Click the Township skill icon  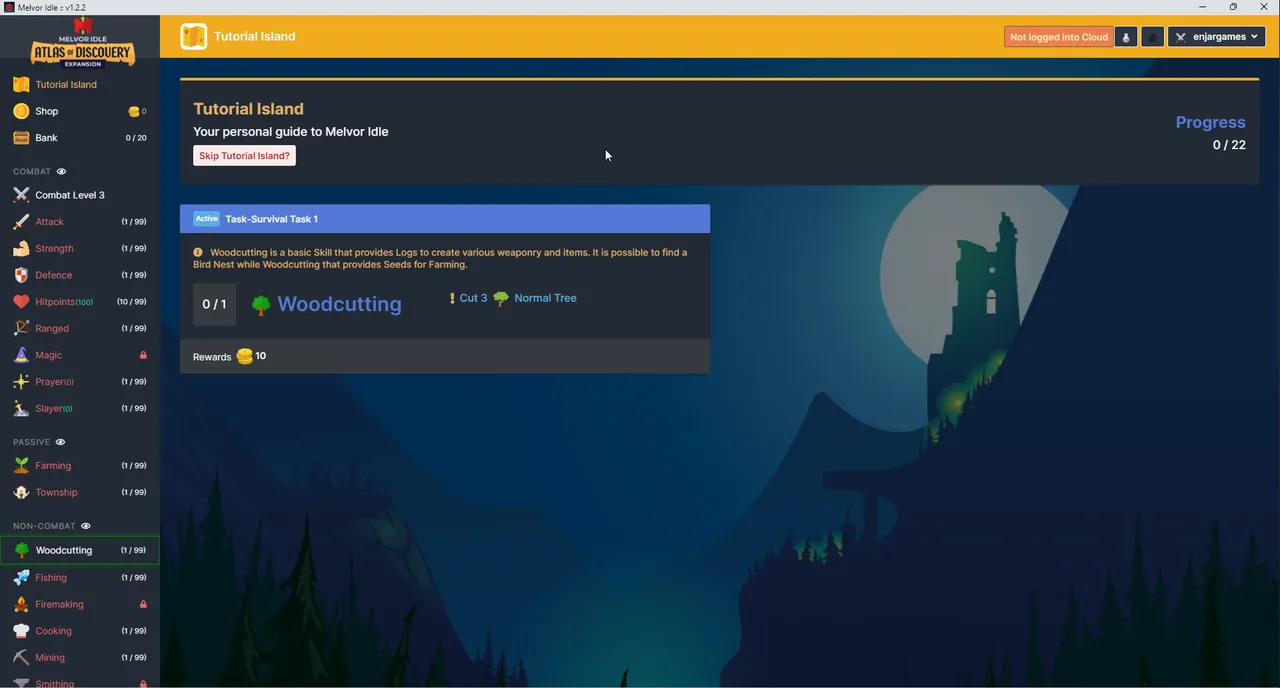(21, 492)
